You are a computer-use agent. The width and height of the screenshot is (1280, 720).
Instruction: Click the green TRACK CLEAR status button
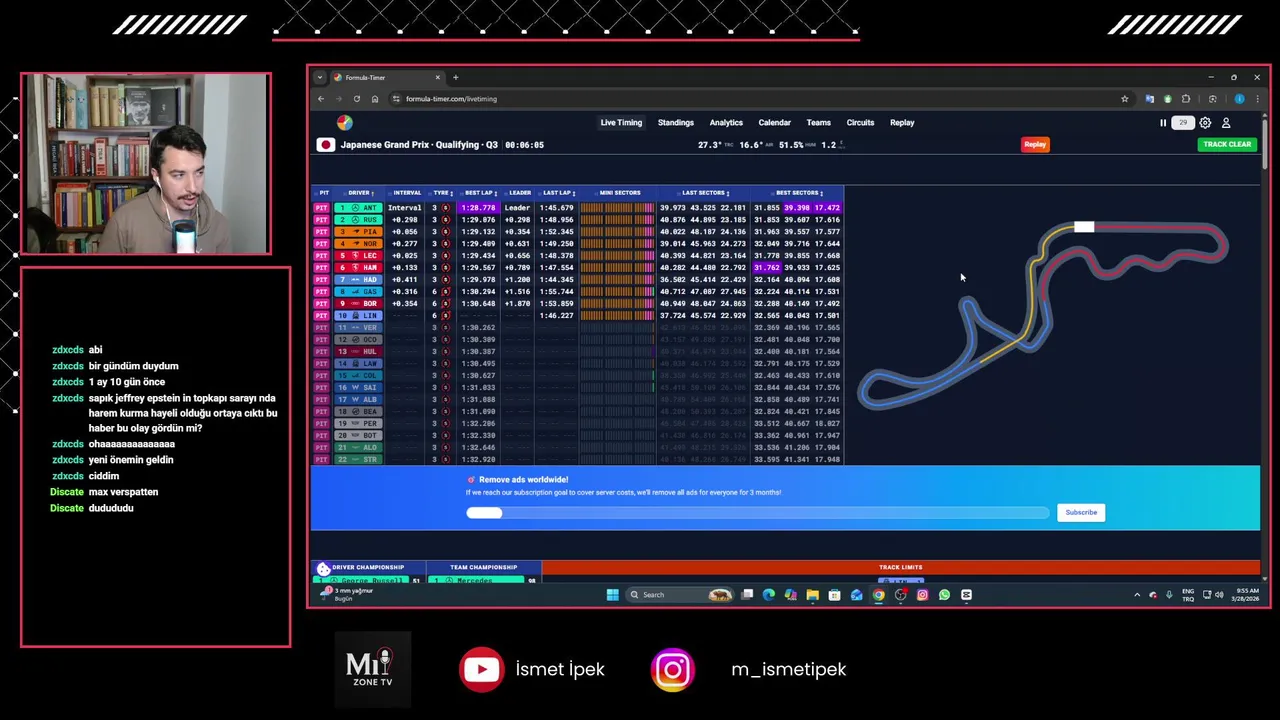click(x=1227, y=145)
